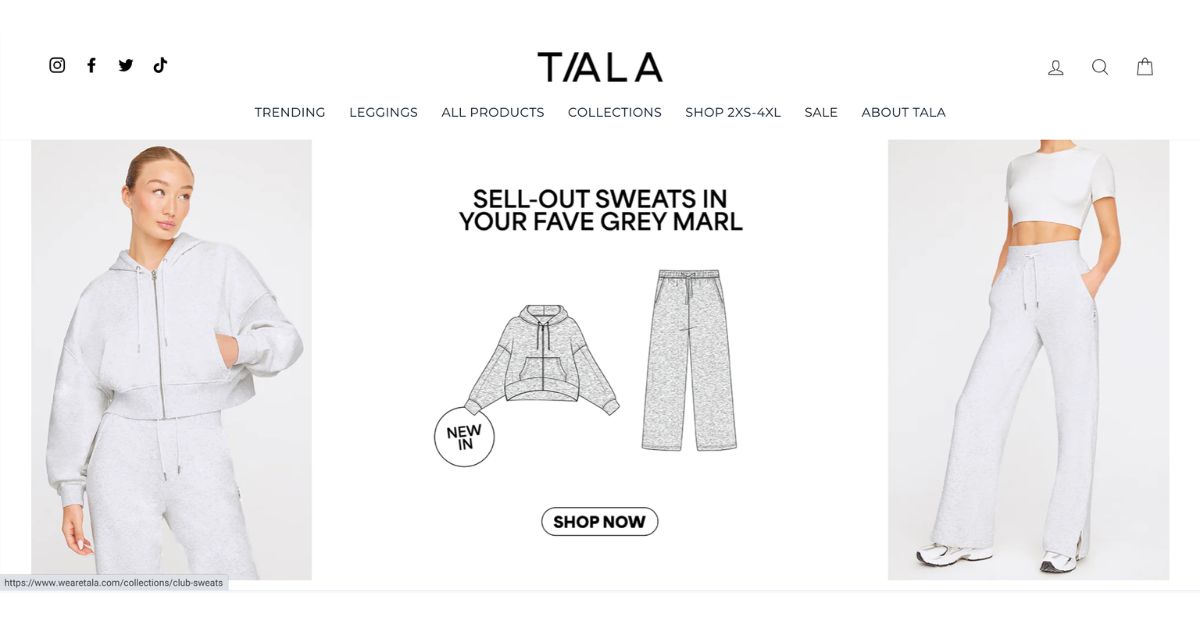Click the Shop Now button
The image size is (1200, 628).
(x=600, y=521)
